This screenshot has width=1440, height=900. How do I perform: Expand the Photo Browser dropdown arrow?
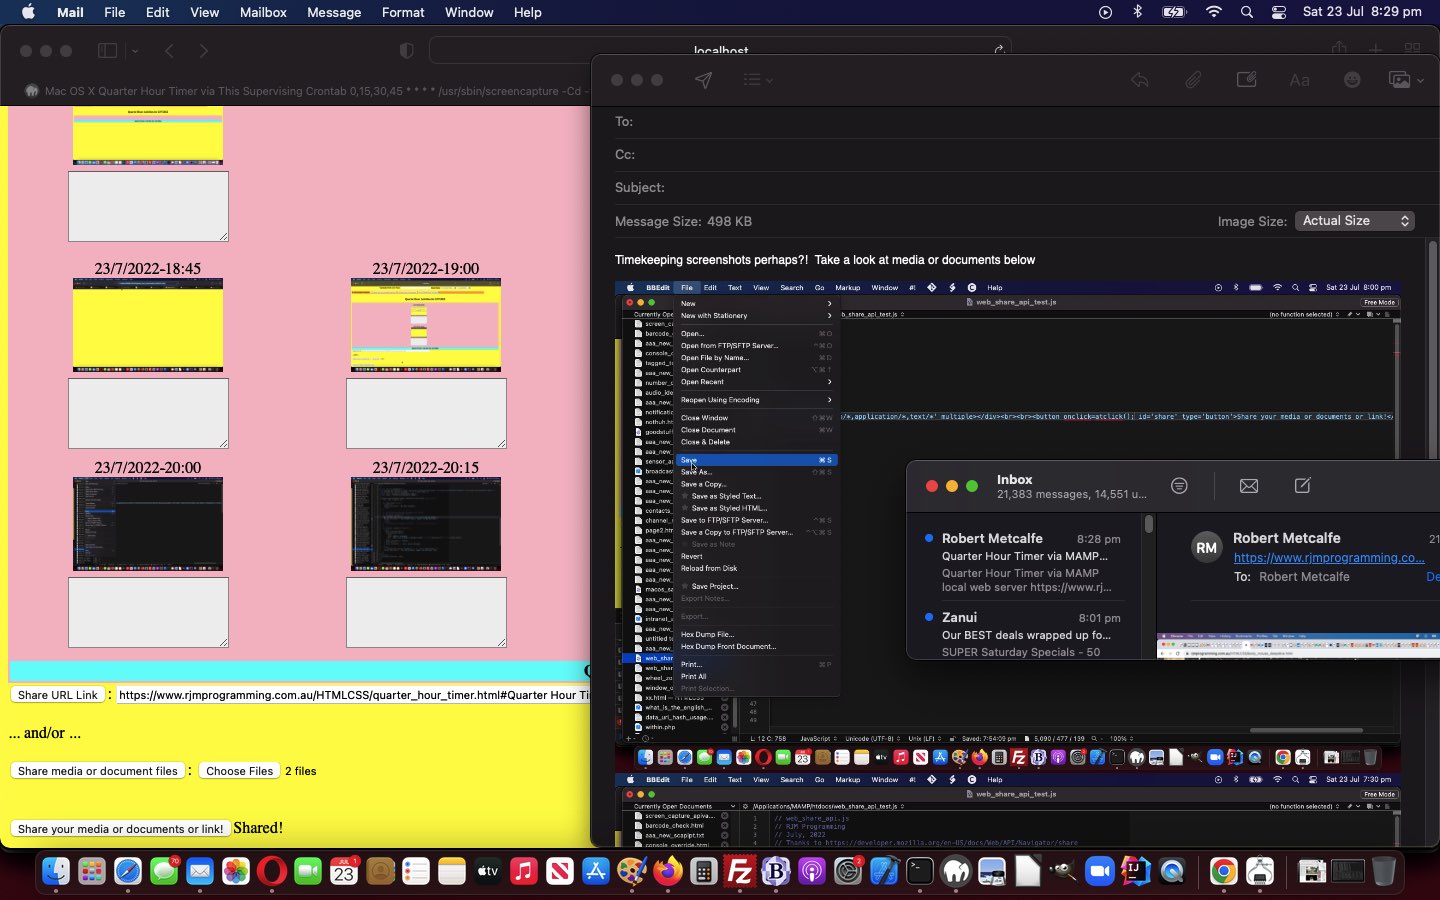point(1421,80)
